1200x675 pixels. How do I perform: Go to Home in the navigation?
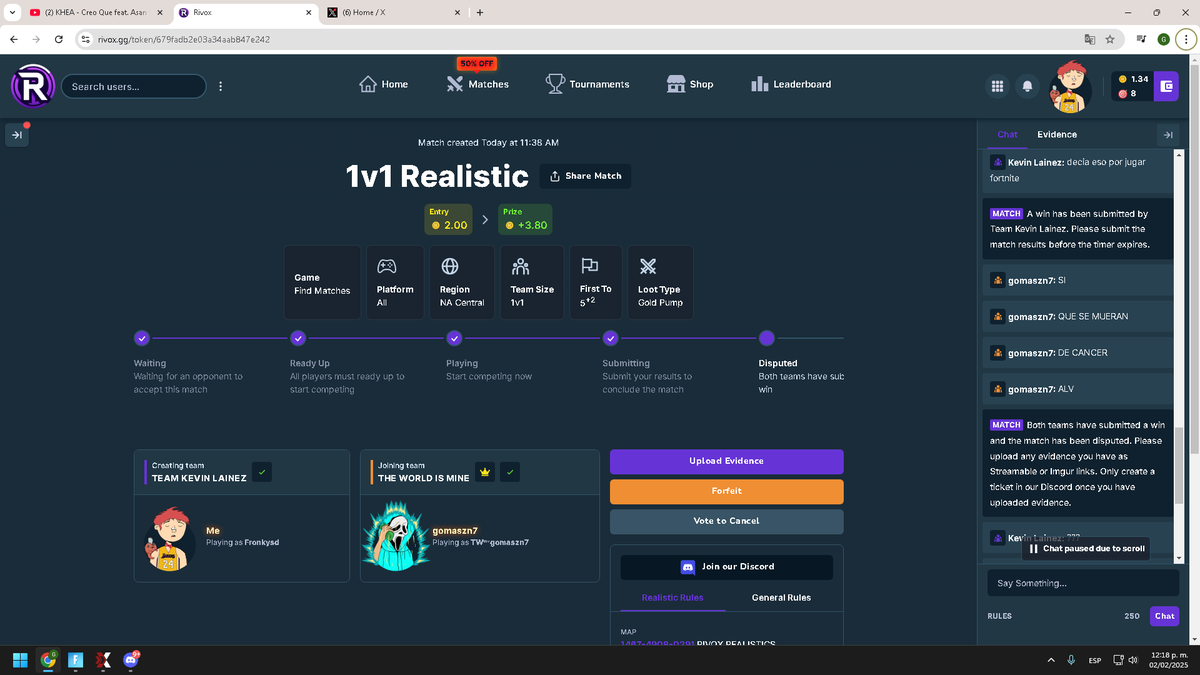pyautogui.click(x=383, y=85)
